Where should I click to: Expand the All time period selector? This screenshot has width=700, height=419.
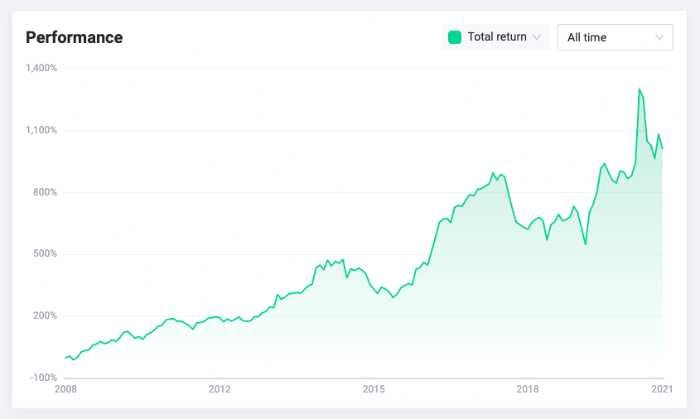point(615,37)
